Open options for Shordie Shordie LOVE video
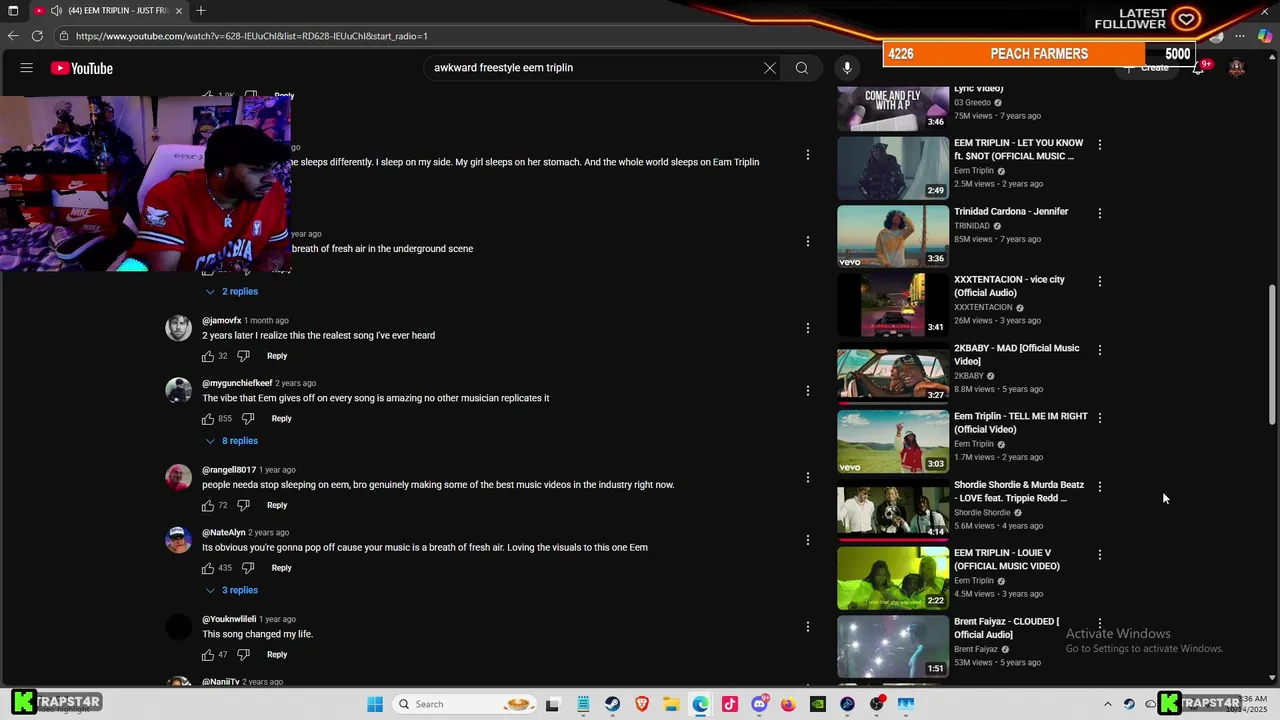 click(x=1100, y=486)
